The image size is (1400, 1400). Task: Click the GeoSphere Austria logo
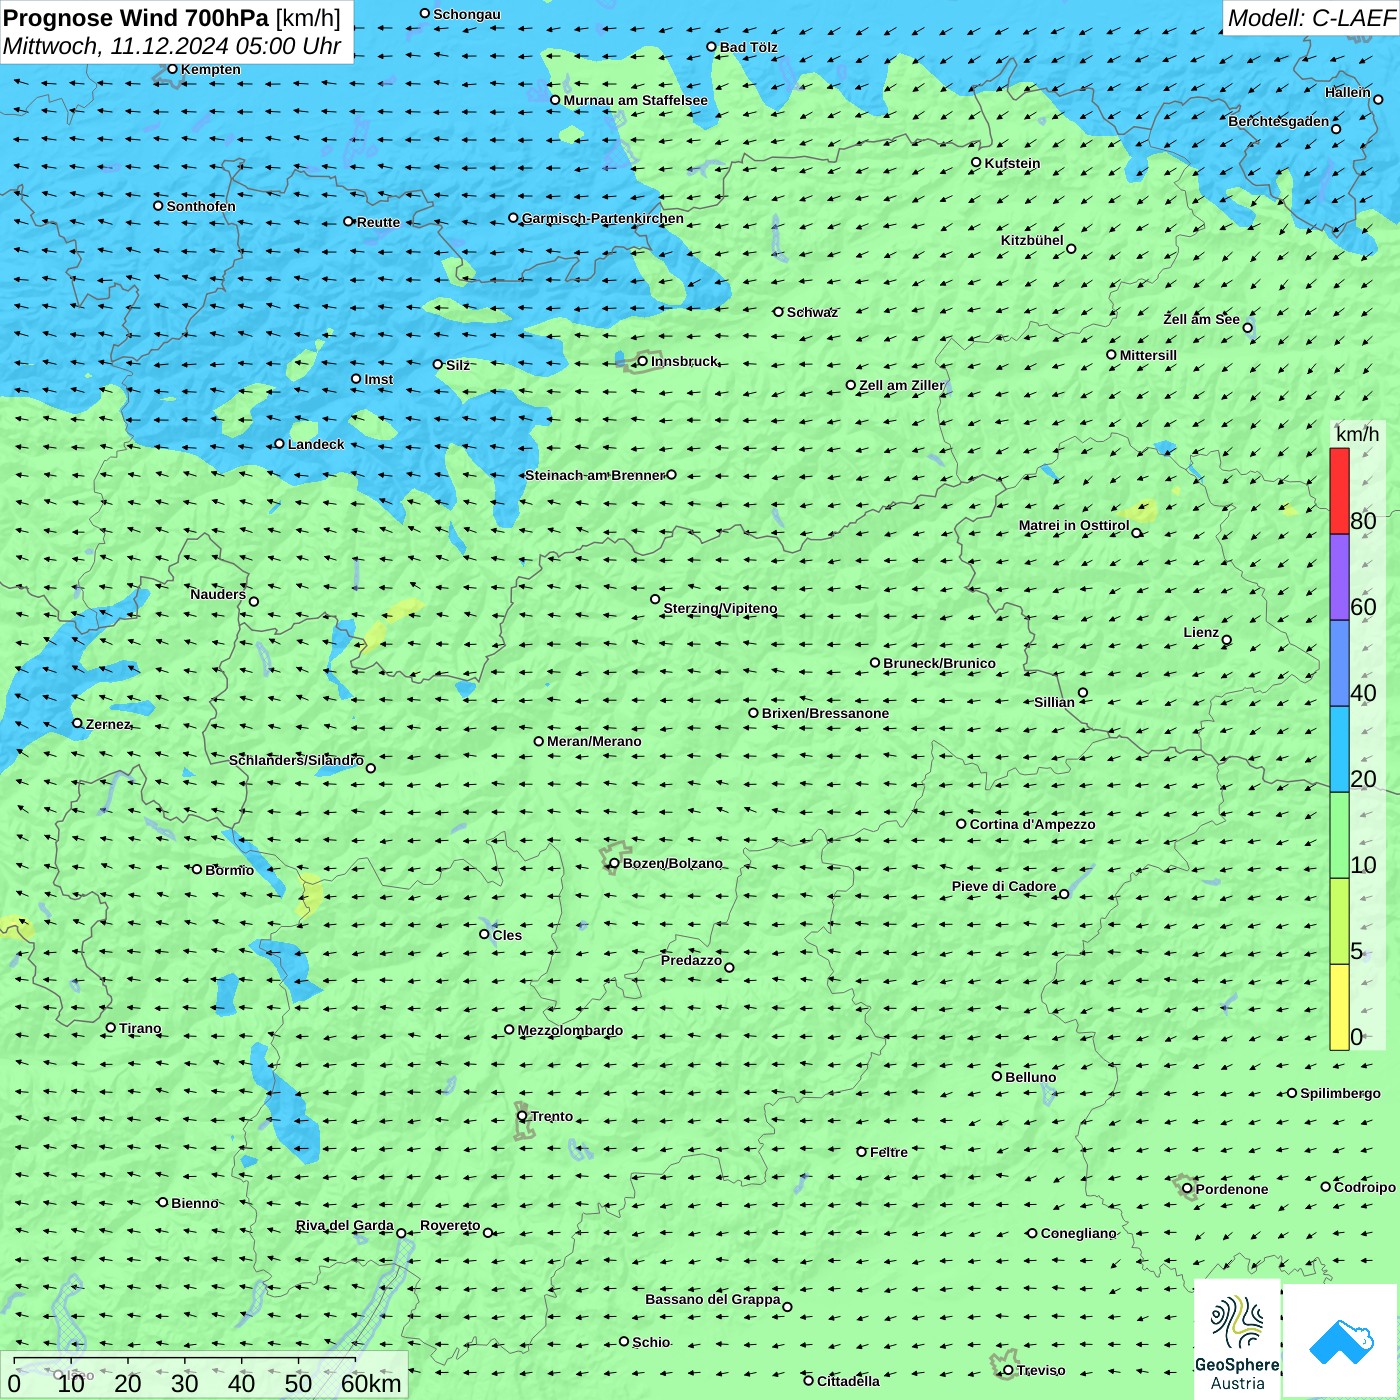1237,1340
